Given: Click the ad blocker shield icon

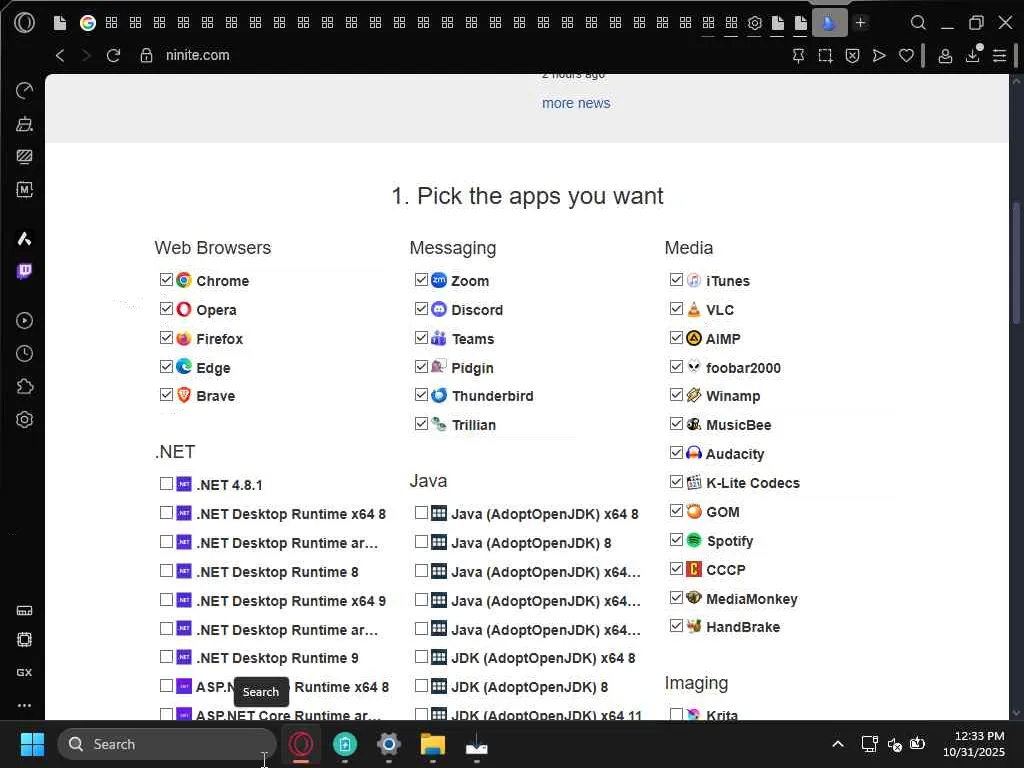Looking at the screenshot, I should [x=852, y=56].
